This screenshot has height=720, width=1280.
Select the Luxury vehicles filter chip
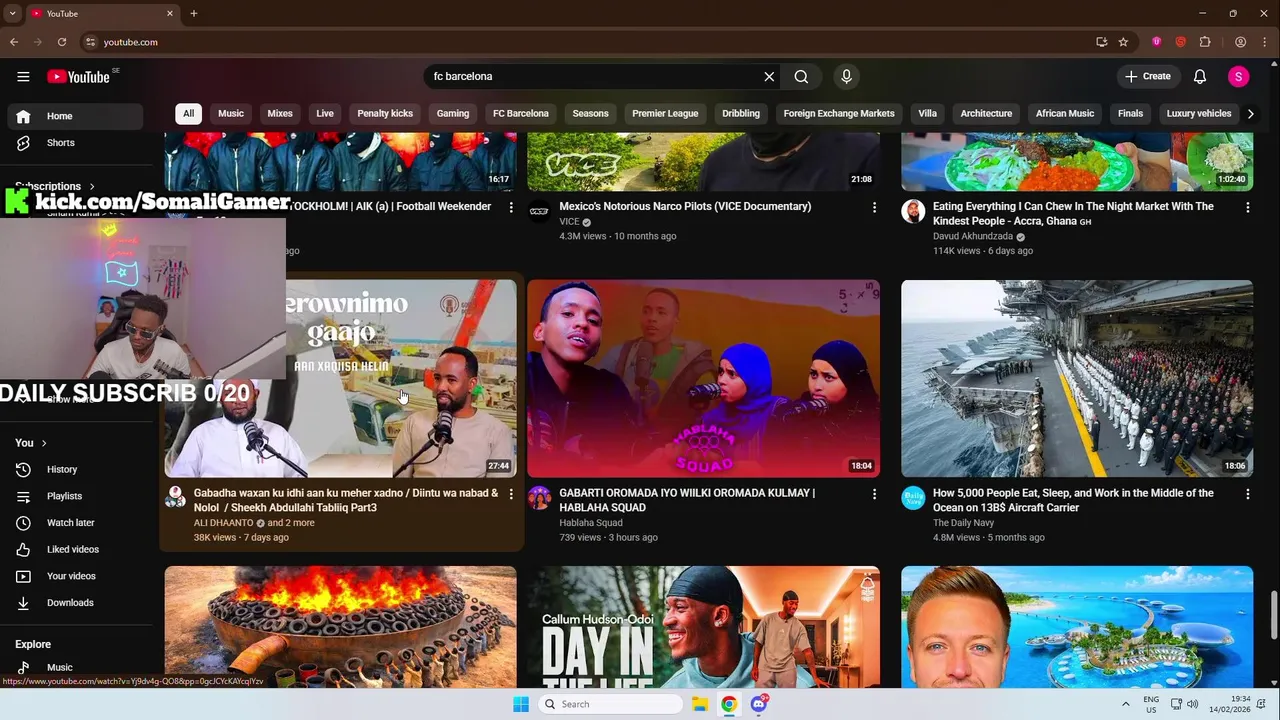1199,114
